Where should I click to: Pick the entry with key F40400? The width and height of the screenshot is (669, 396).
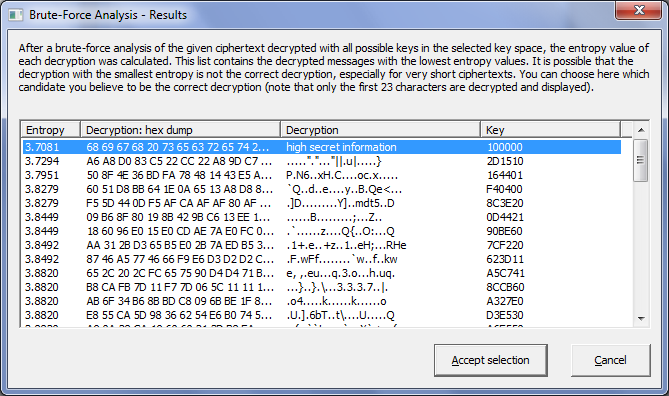(322, 189)
